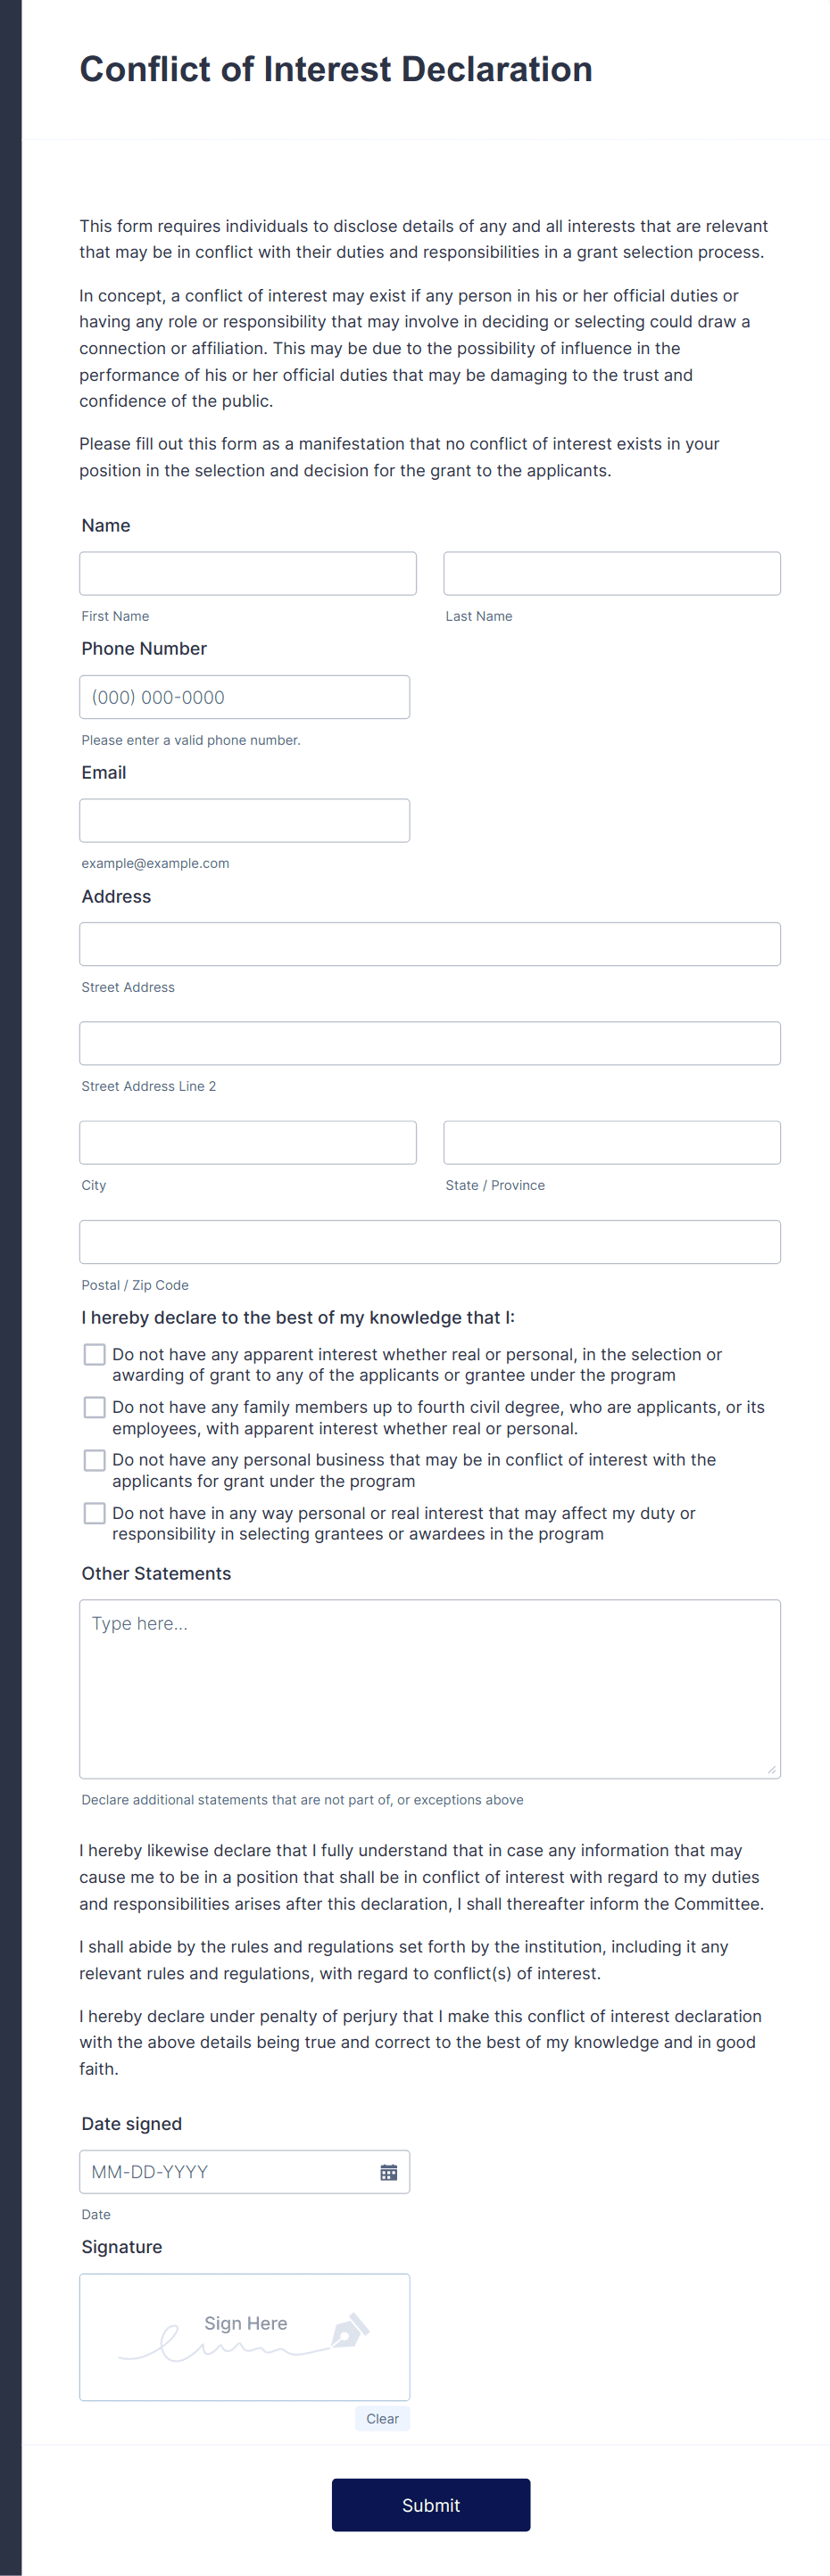Select the Email input field
This screenshot has height=2576, width=830.
[x=244, y=820]
